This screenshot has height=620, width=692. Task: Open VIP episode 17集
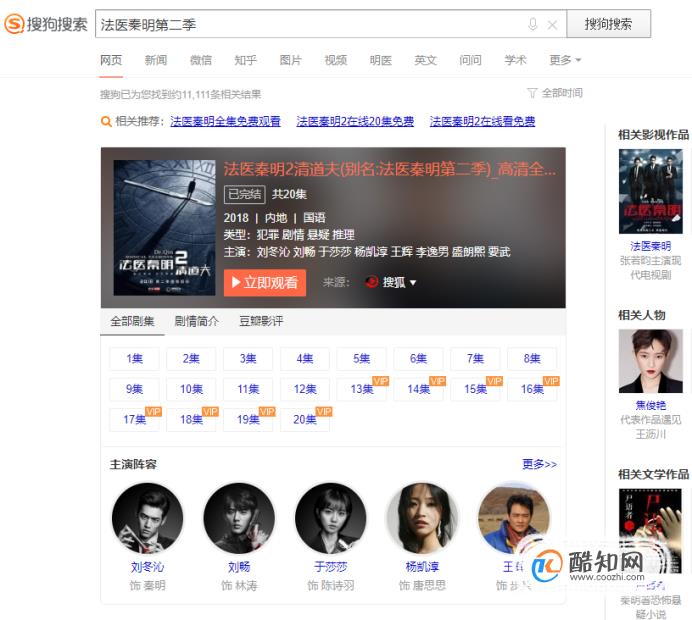(x=134, y=420)
